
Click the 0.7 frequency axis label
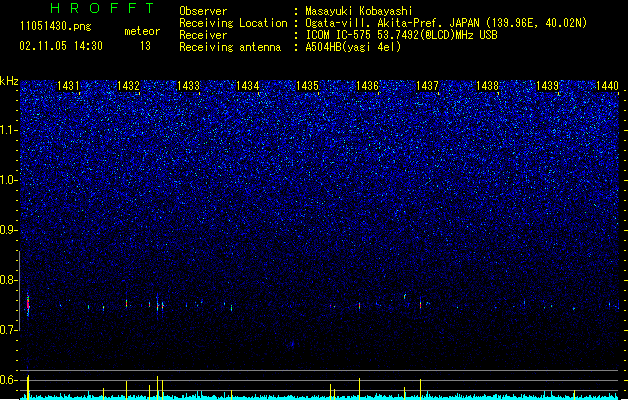click(9, 330)
